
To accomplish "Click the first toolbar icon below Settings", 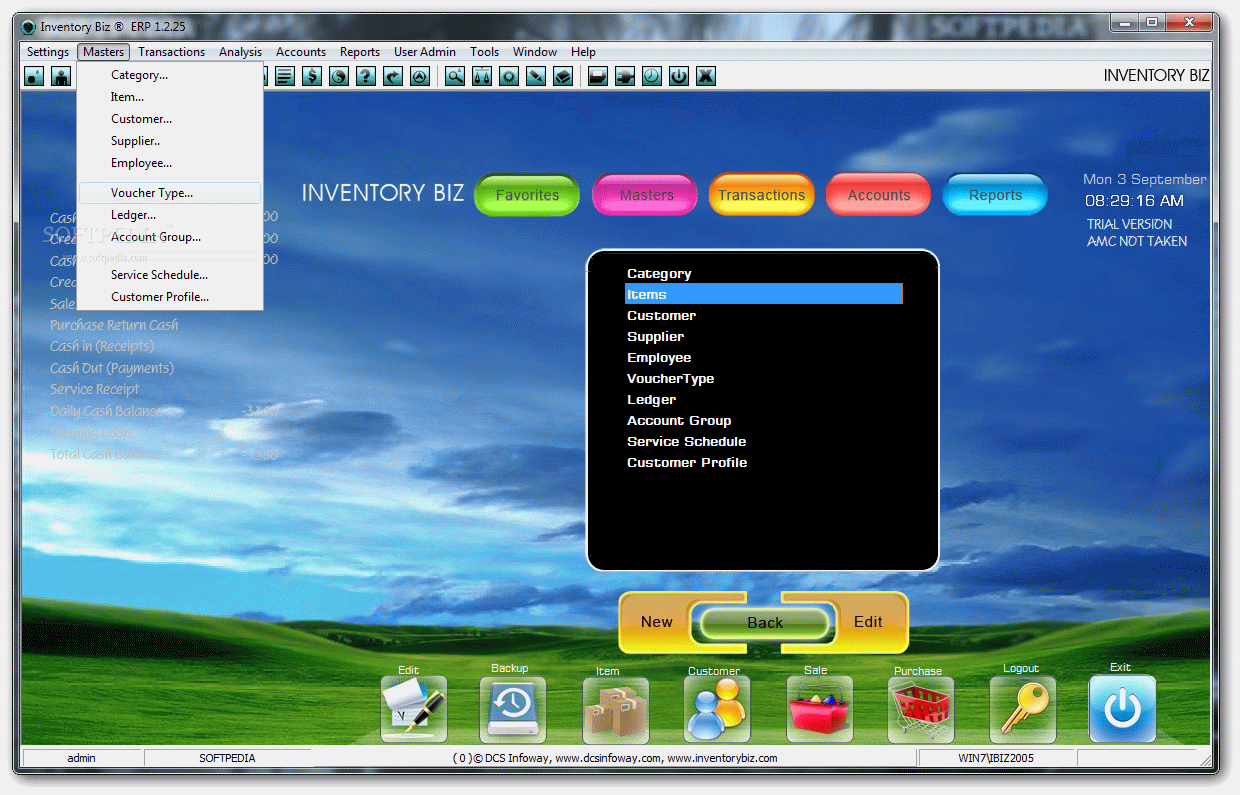I will (x=34, y=75).
